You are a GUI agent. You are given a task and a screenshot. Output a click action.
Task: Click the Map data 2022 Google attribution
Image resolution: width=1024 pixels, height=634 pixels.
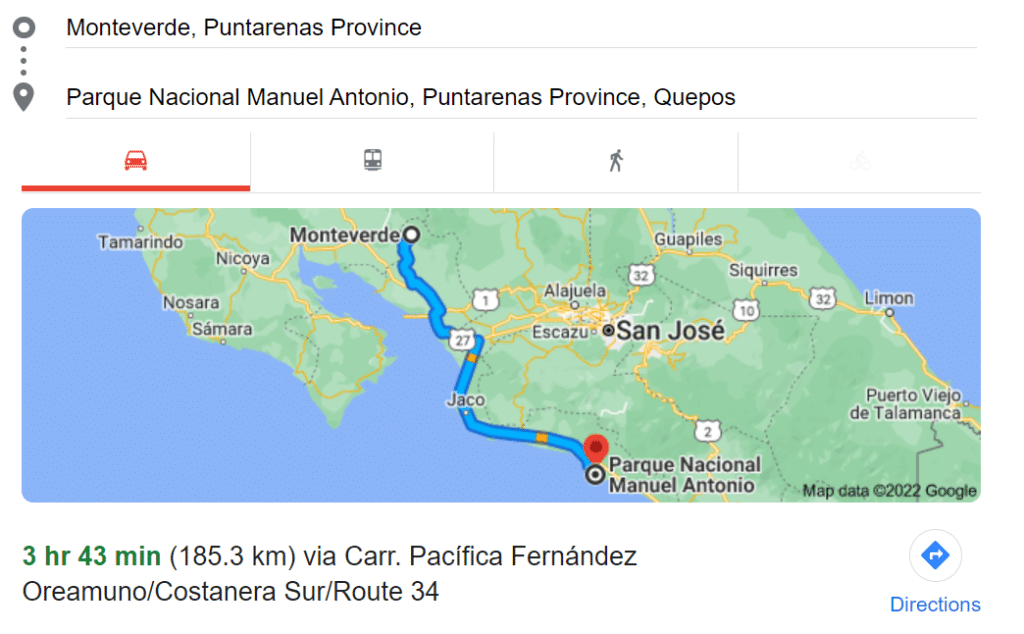coord(888,491)
